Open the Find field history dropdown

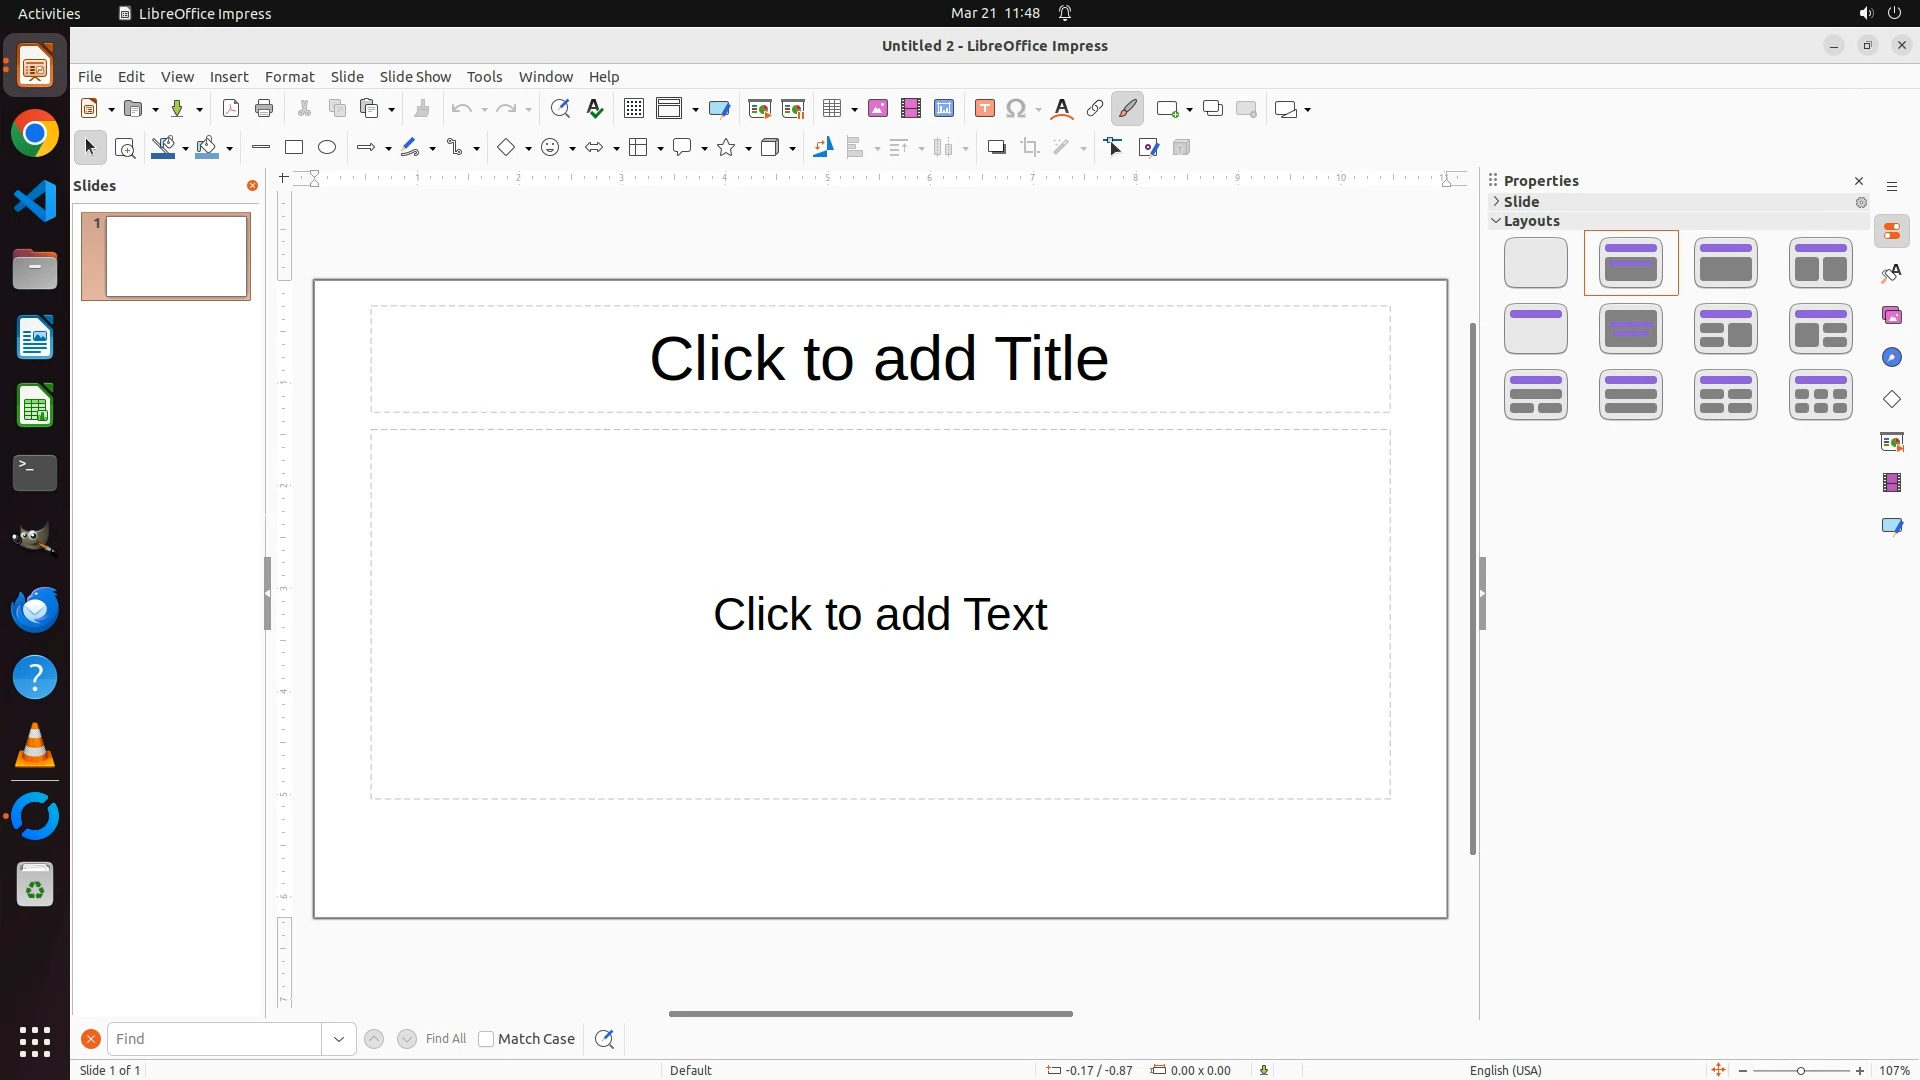pos(339,1039)
